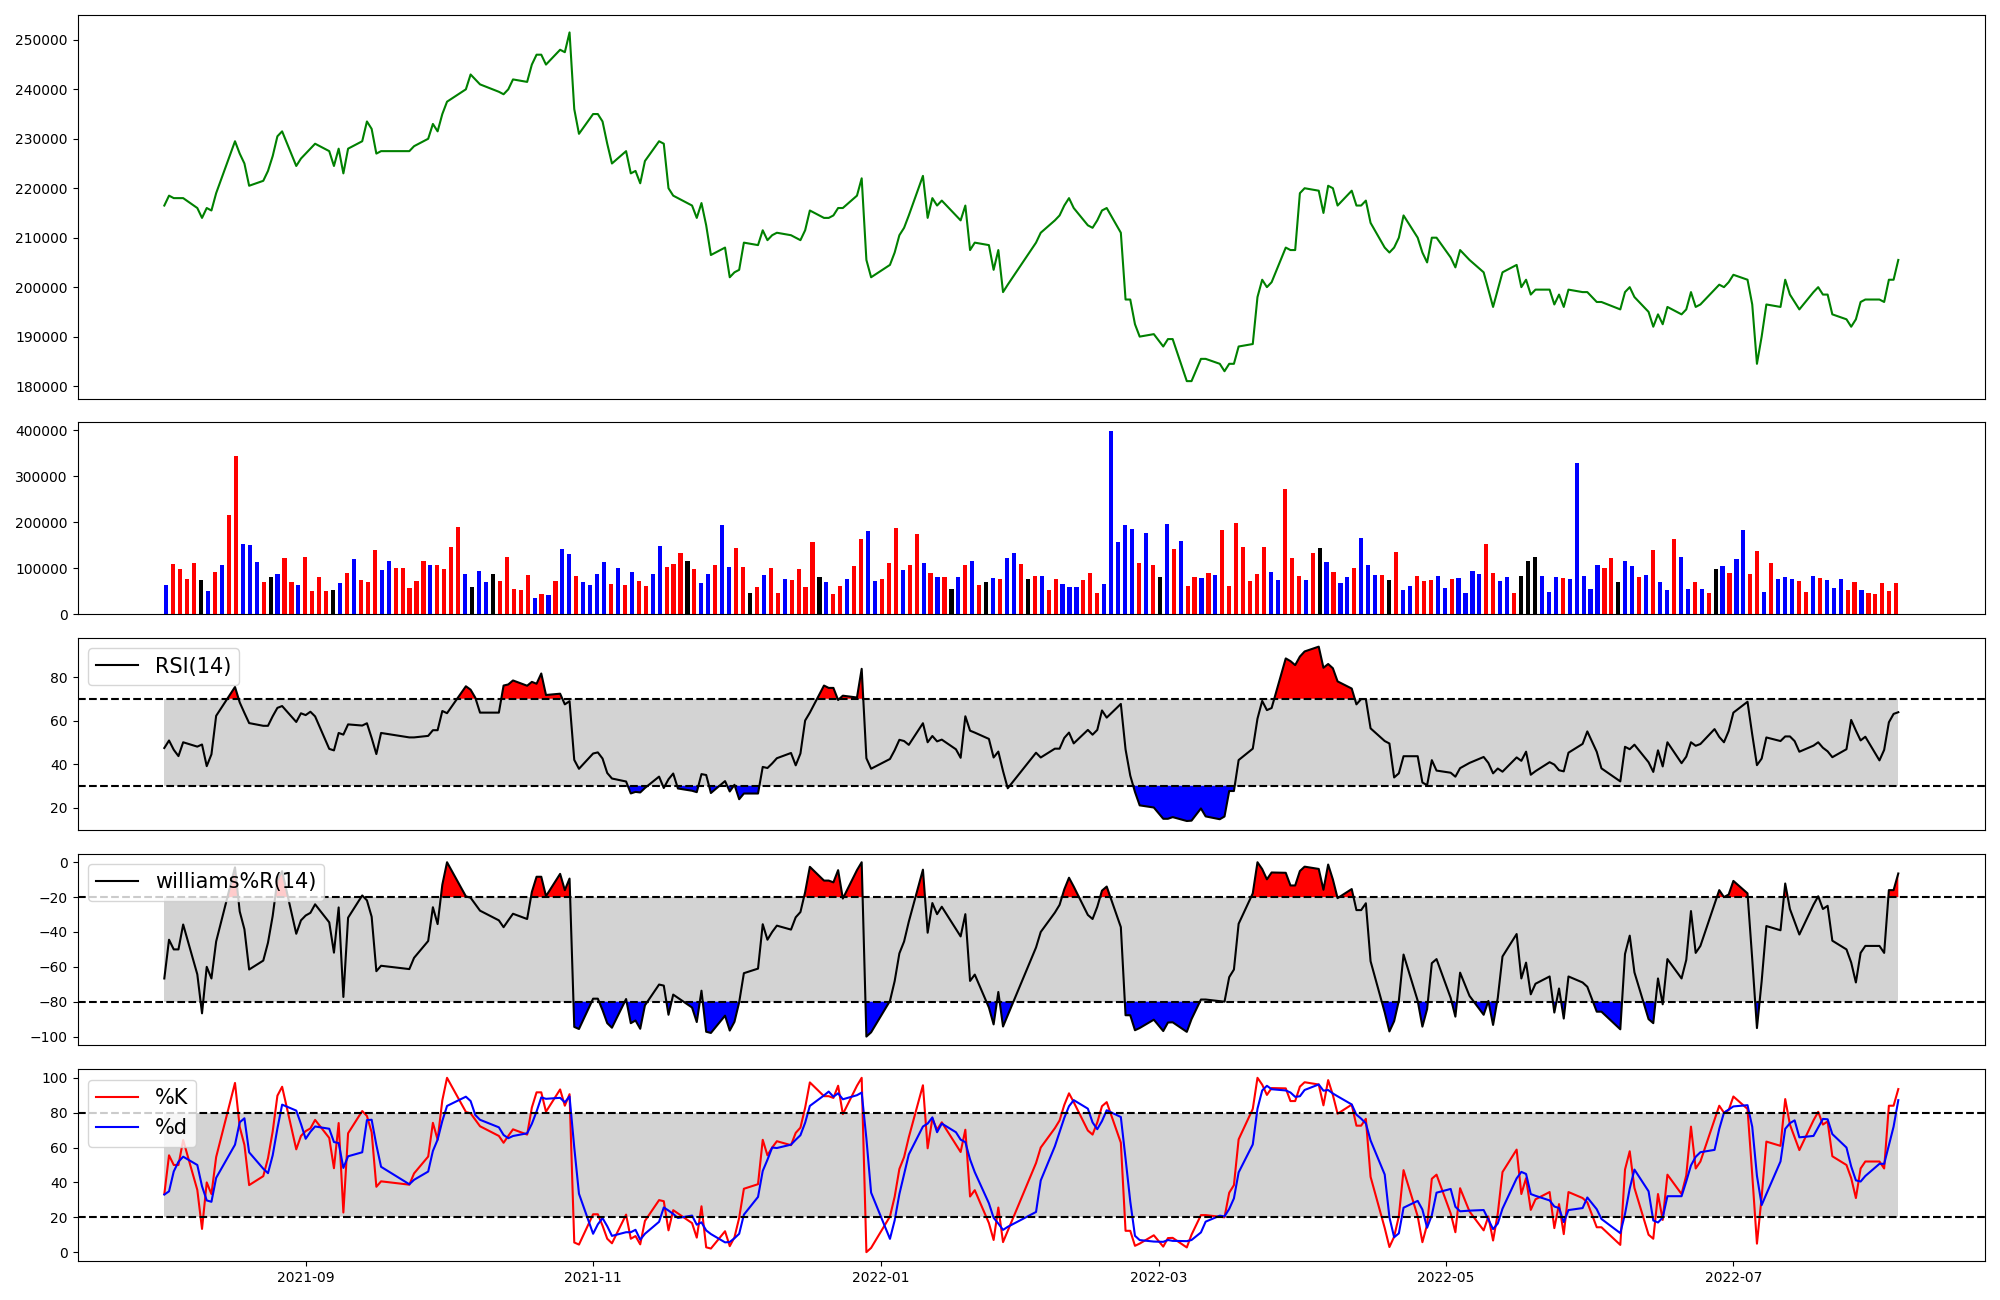2000x1300 pixels.
Task: Click the RSI(14) legend label
Action: tap(192, 666)
